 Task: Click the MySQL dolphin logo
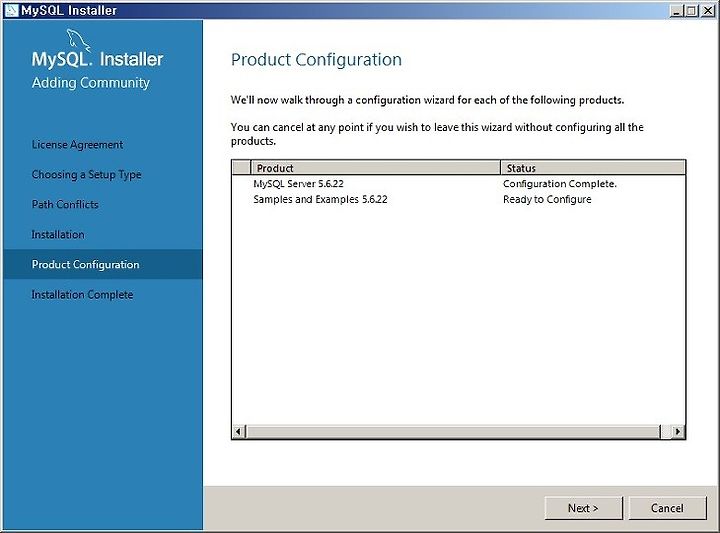[x=78, y=40]
